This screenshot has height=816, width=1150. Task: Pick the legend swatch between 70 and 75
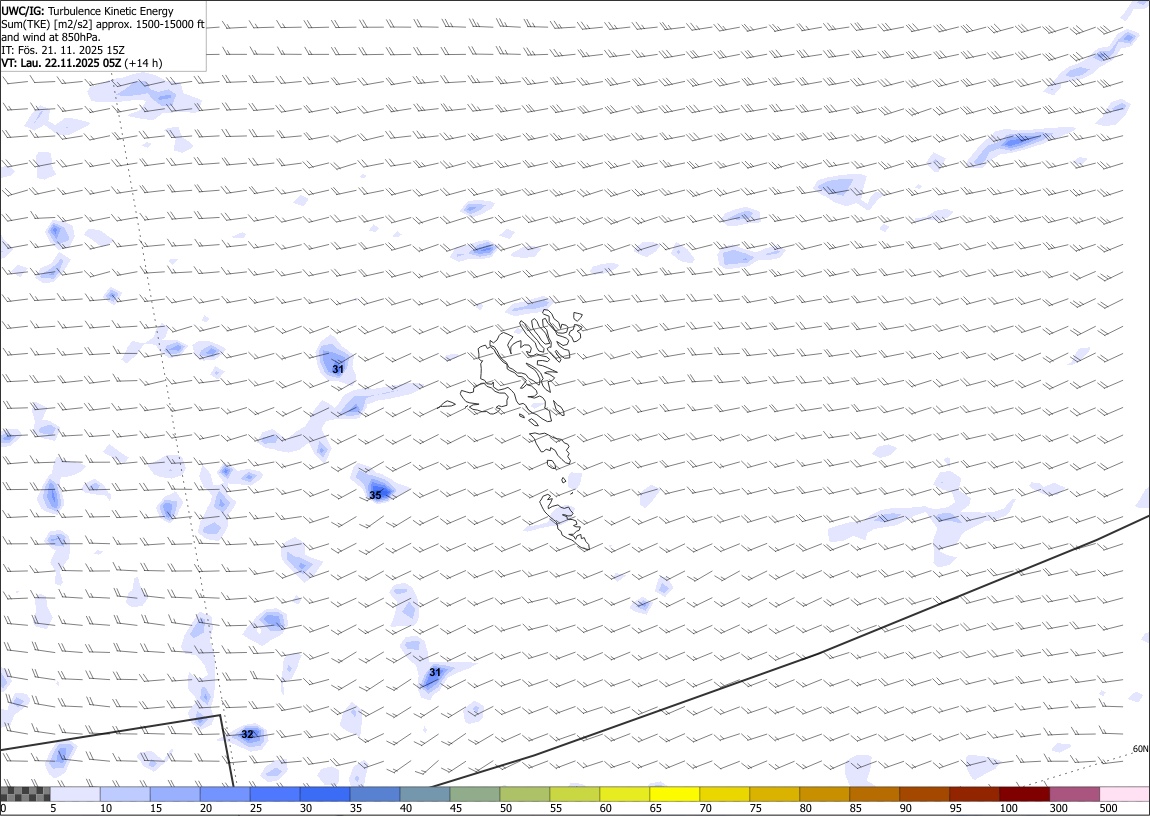(x=724, y=794)
